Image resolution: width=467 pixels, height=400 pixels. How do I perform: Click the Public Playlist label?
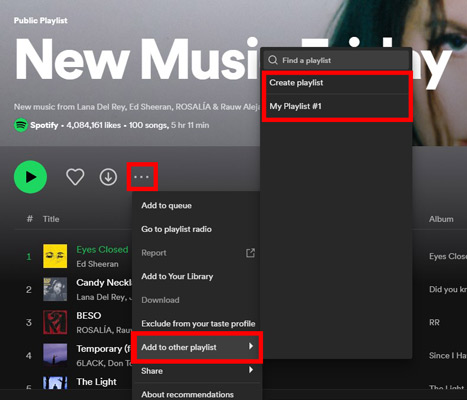tap(40, 20)
